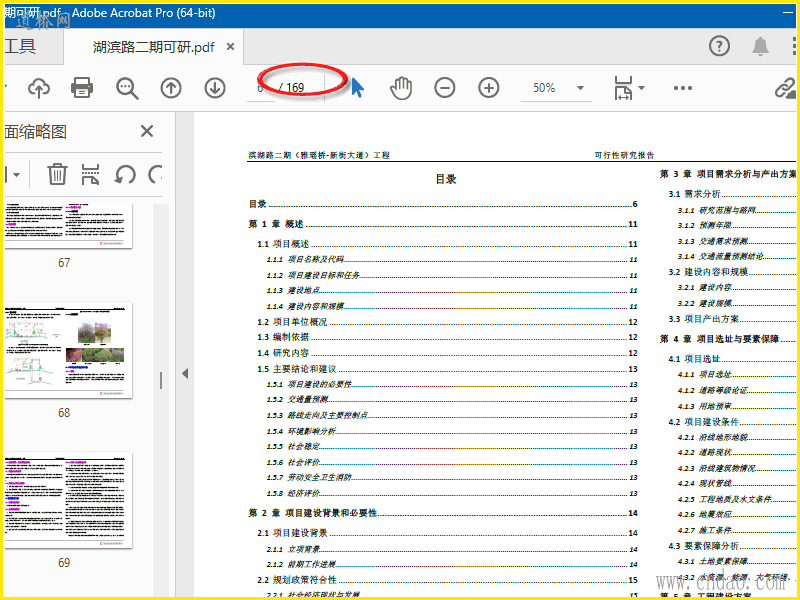Select the arrow selection tool
Screen dimensions: 800x600
358,88
